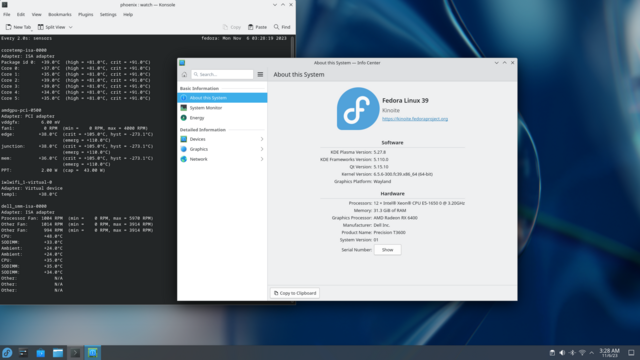Click the Devices sidebar icon
640x360 pixels.
click(x=184, y=139)
